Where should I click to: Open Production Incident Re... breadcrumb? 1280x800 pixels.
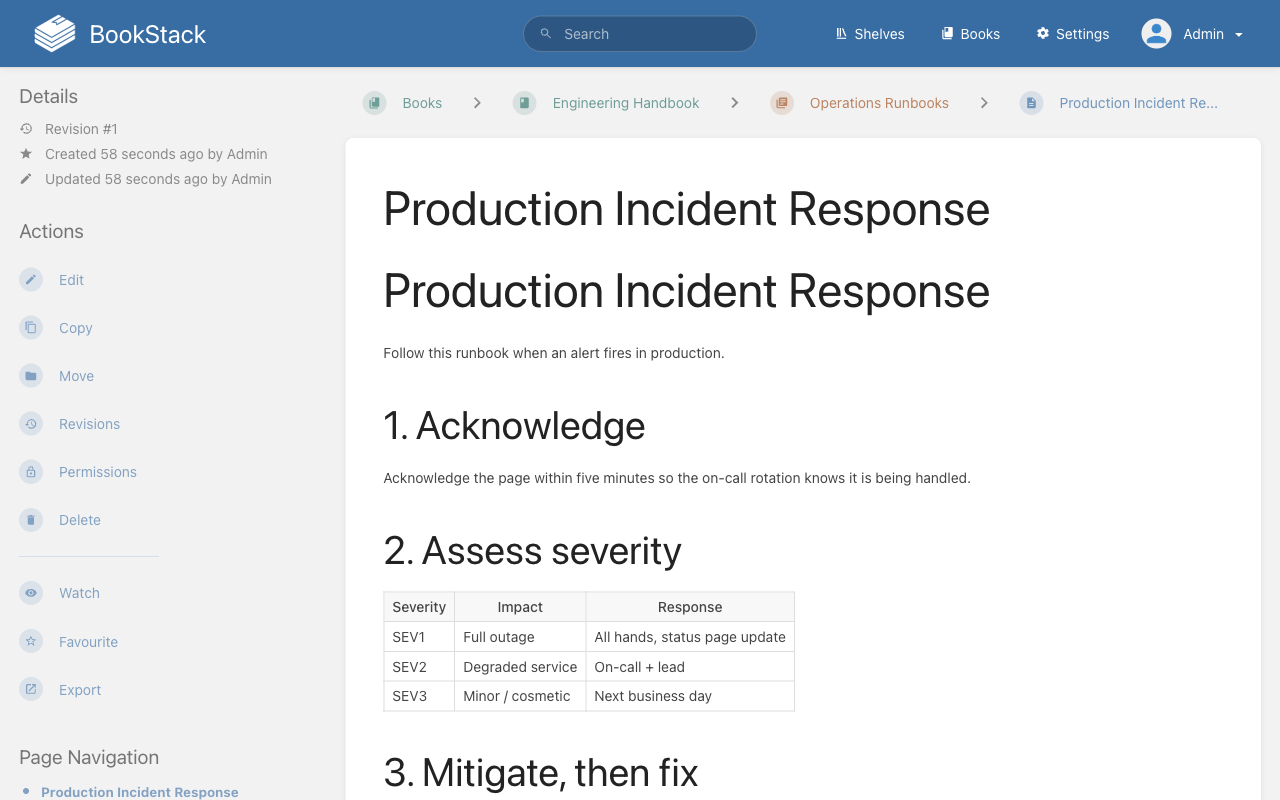click(1138, 103)
